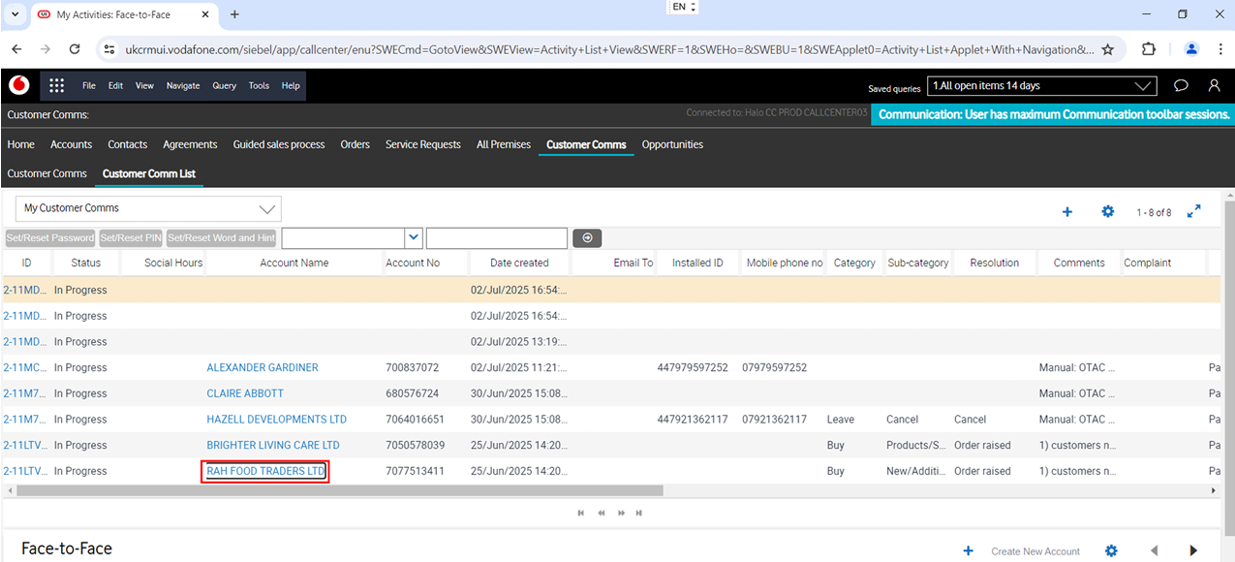Select Customer Comms sub-tab
The width and height of the screenshot is (1235, 562).
click(x=47, y=174)
